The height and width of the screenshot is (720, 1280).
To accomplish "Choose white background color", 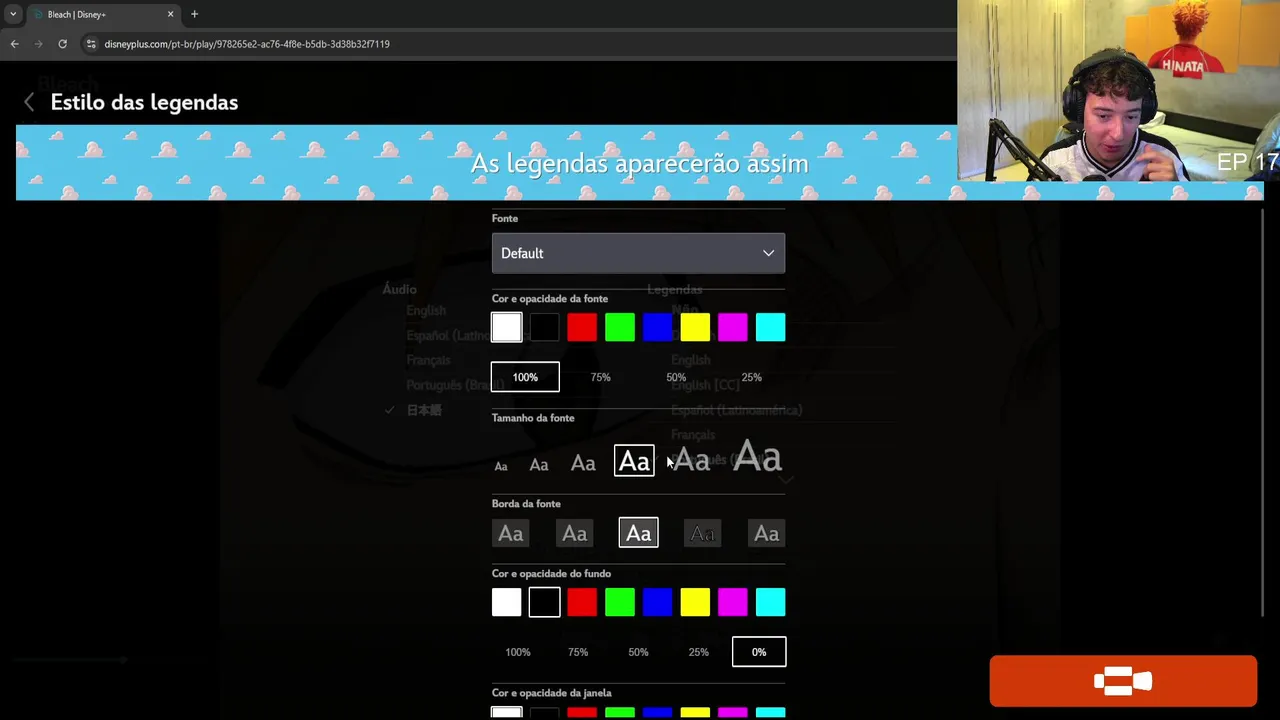I will click(506, 602).
